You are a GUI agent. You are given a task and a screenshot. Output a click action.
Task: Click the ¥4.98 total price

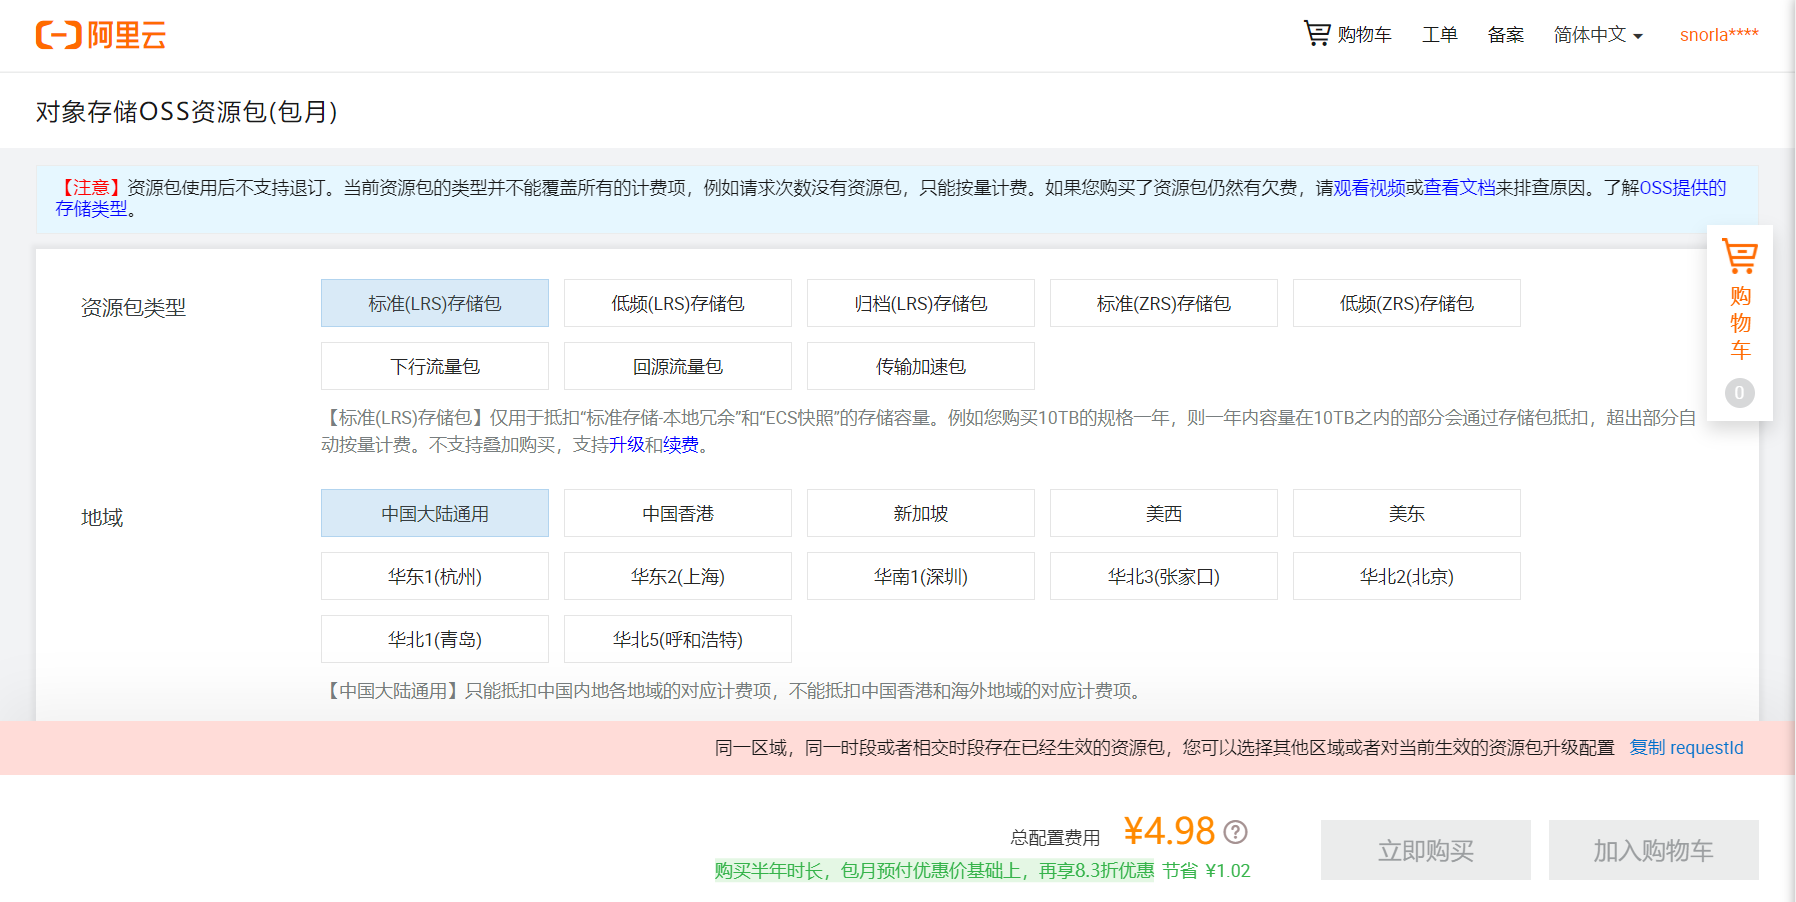pyautogui.click(x=1169, y=831)
